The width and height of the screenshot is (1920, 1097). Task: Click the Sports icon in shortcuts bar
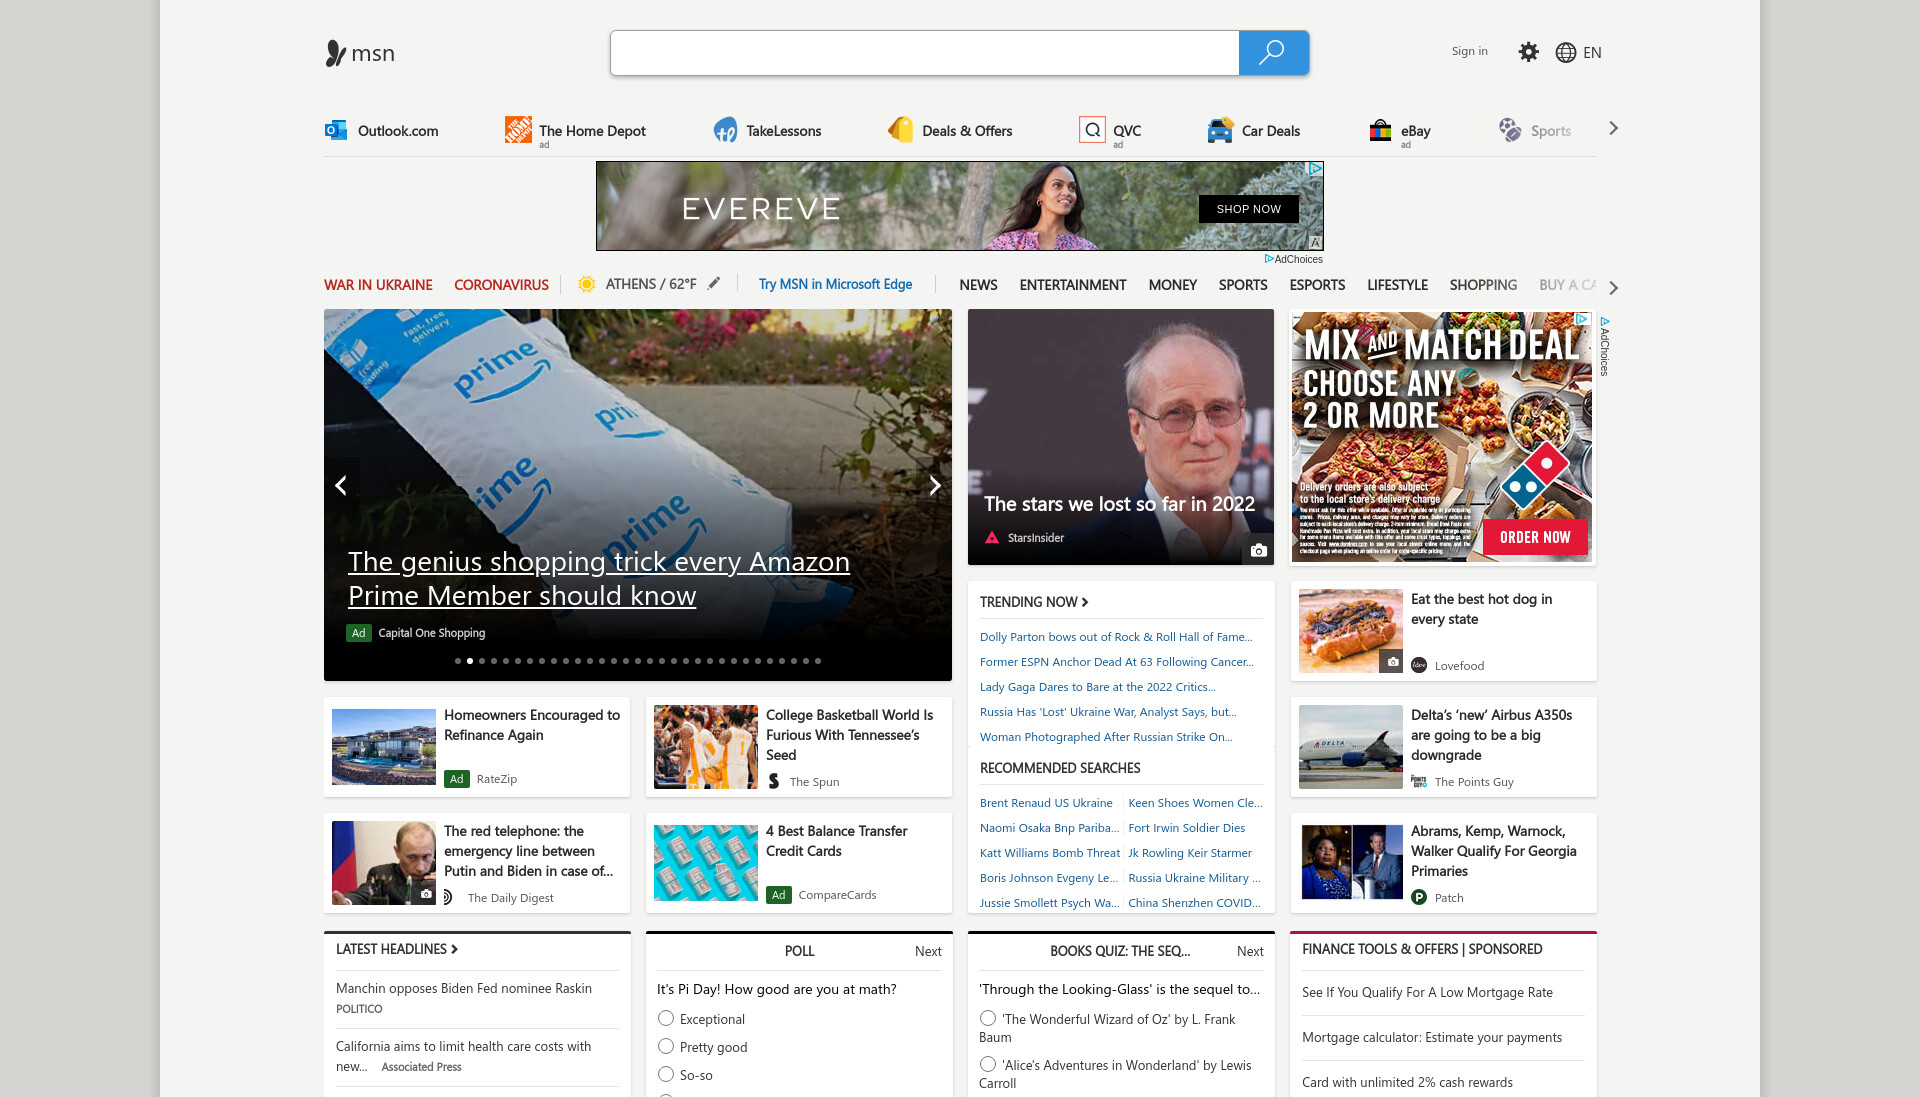pyautogui.click(x=1509, y=130)
